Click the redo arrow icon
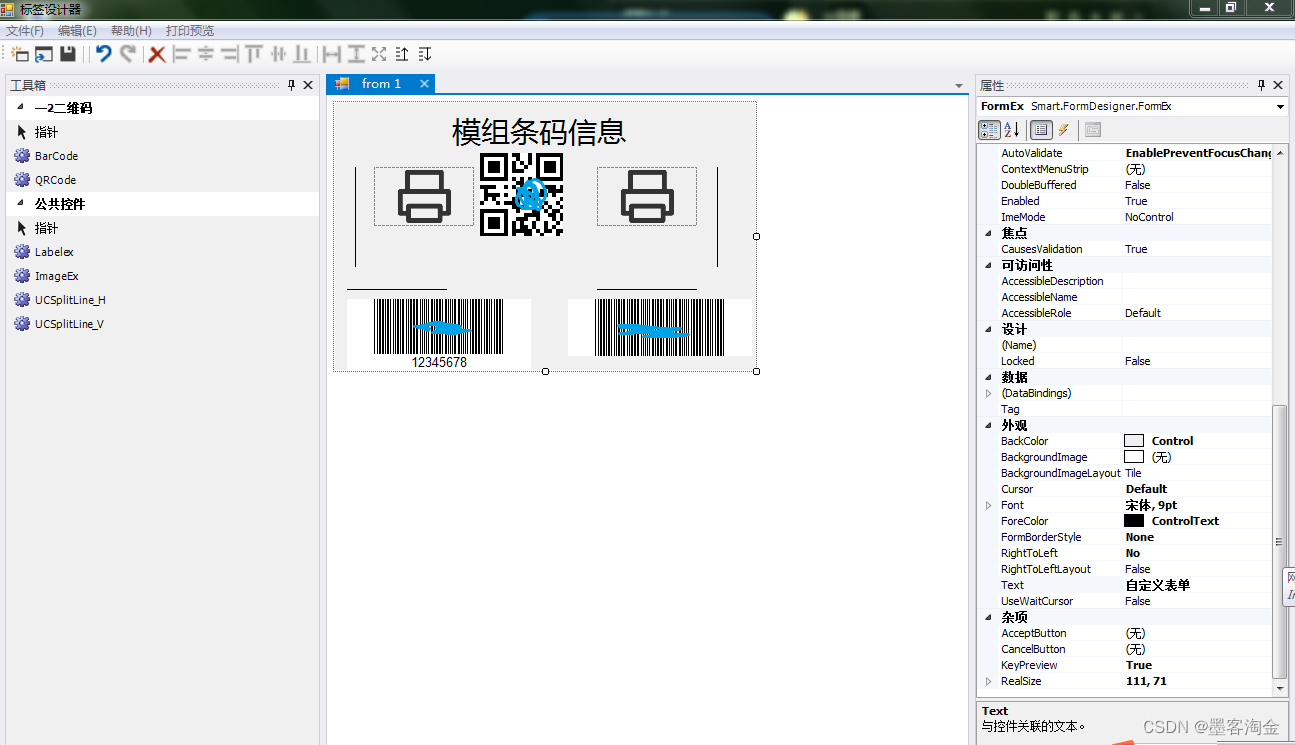Screen dimensions: 1295x745 (128, 54)
